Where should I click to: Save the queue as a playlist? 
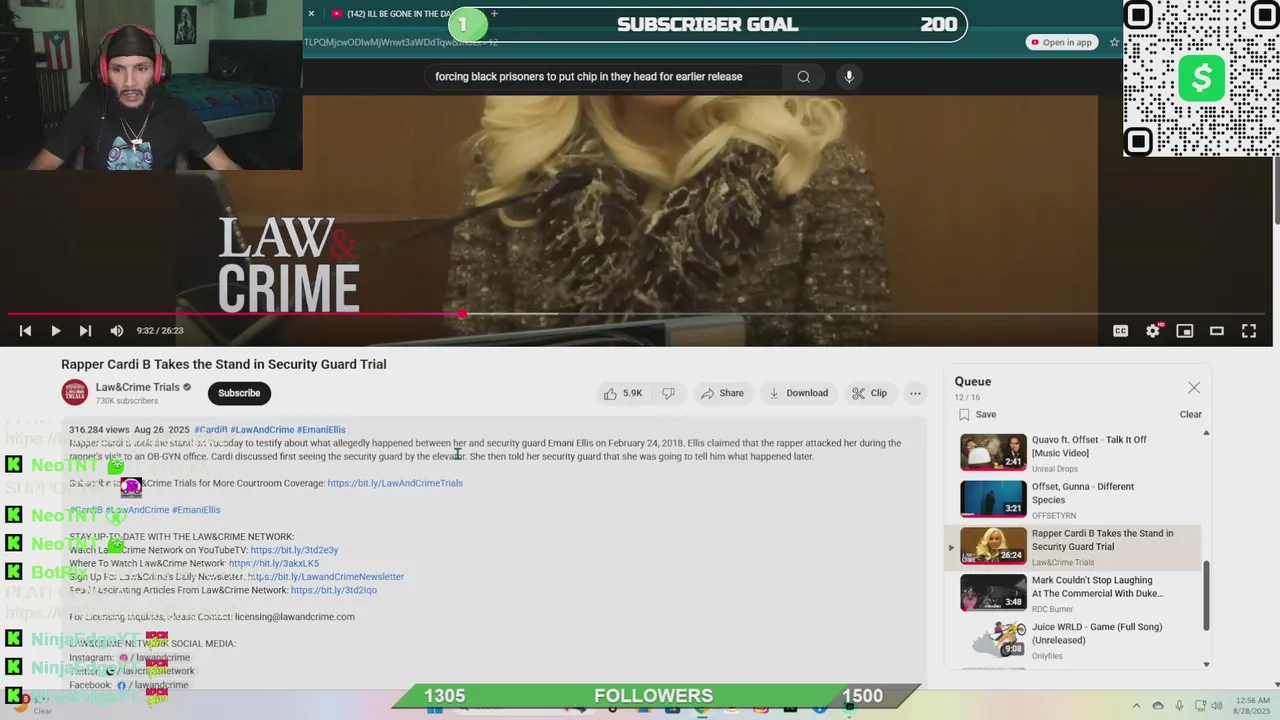pos(977,414)
